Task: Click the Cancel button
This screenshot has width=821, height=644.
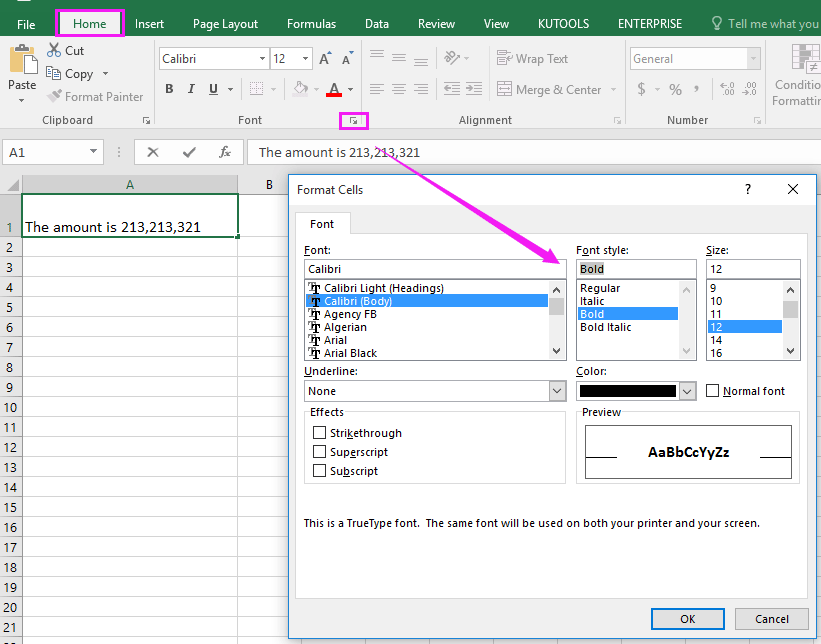Action: (771, 619)
